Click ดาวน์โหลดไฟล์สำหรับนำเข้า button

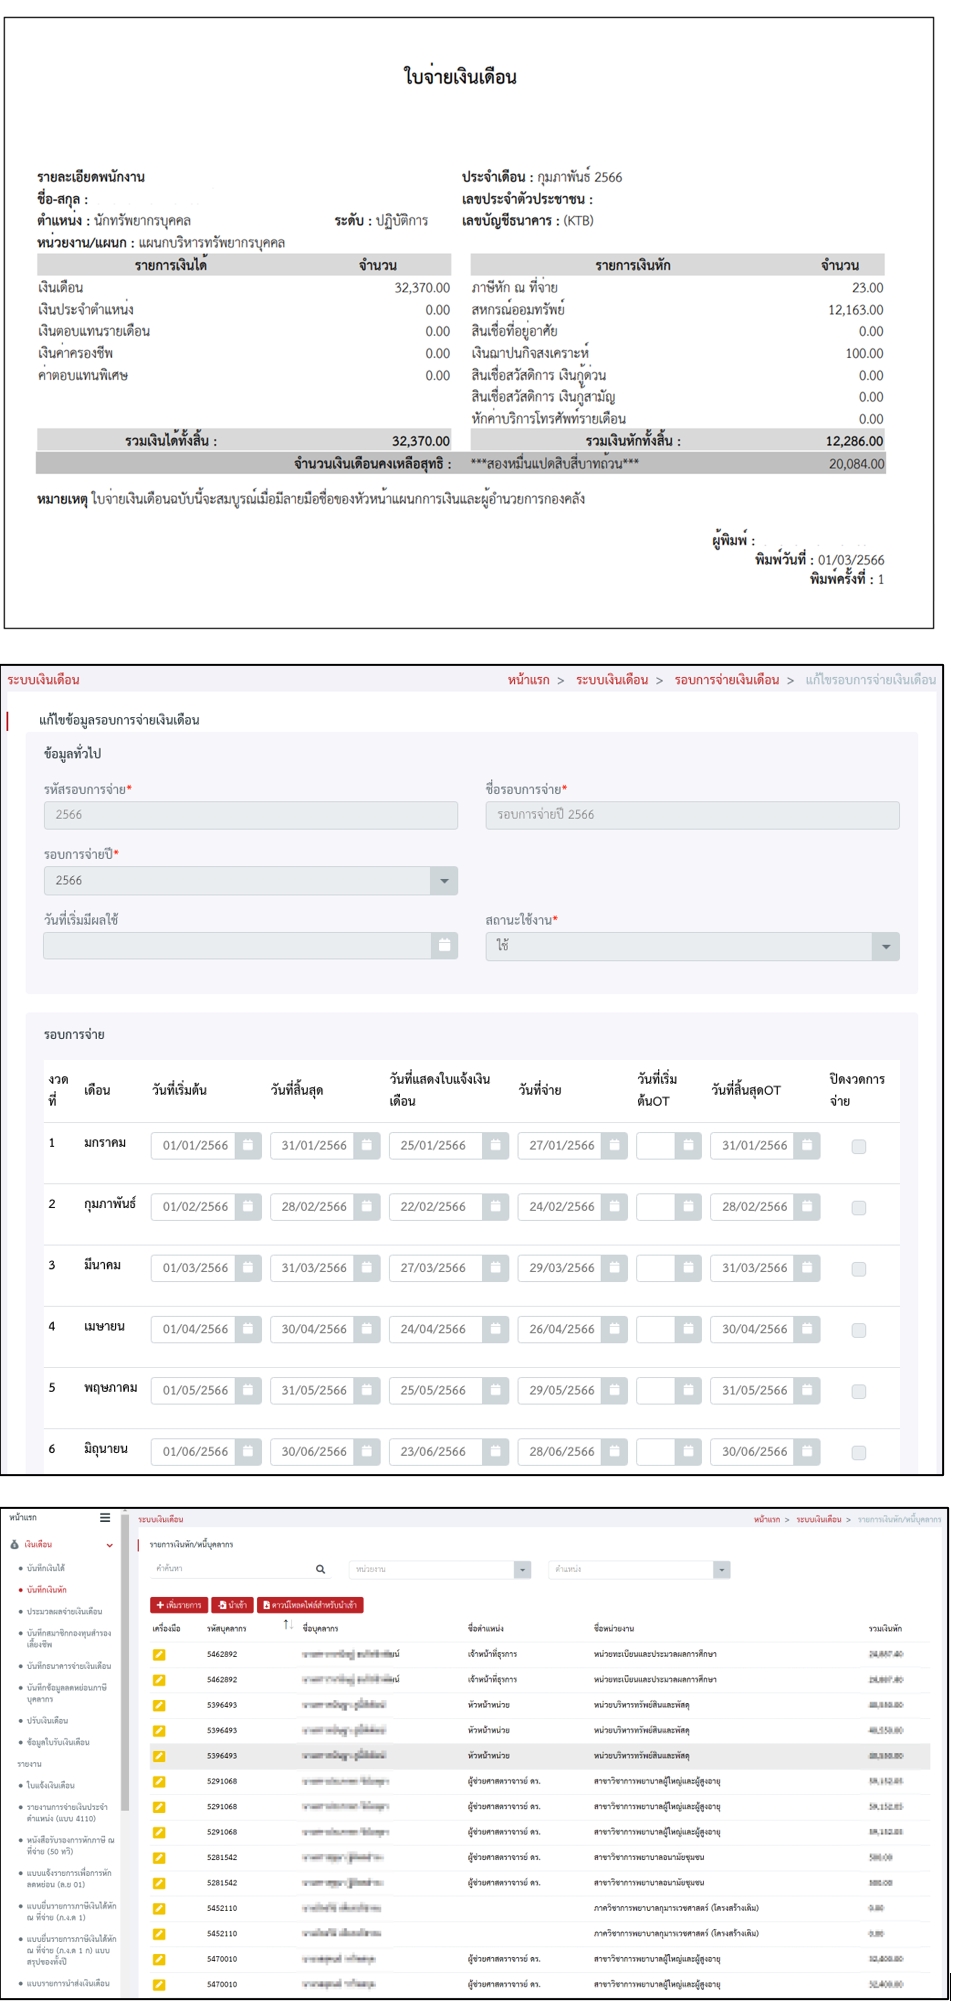coord(310,1605)
